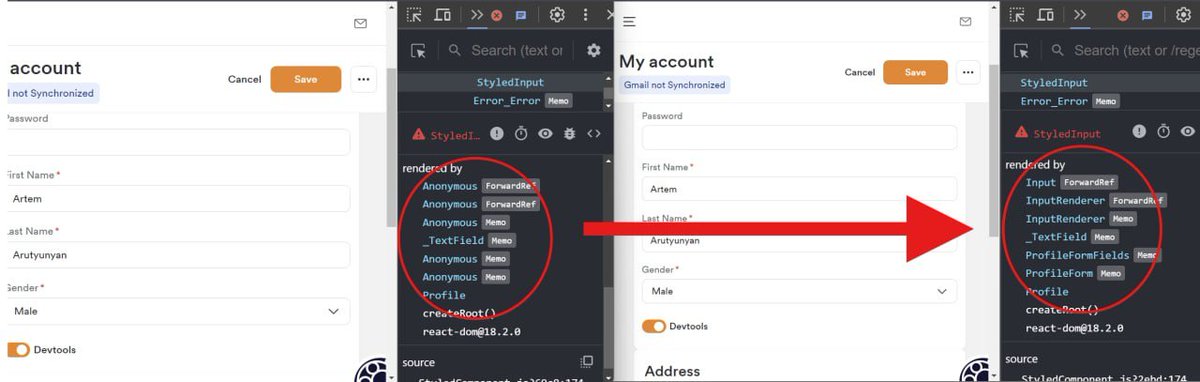Click Cancel button in left screenshot
Screen dimensions: 1200x382
click(x=244, y=79)
